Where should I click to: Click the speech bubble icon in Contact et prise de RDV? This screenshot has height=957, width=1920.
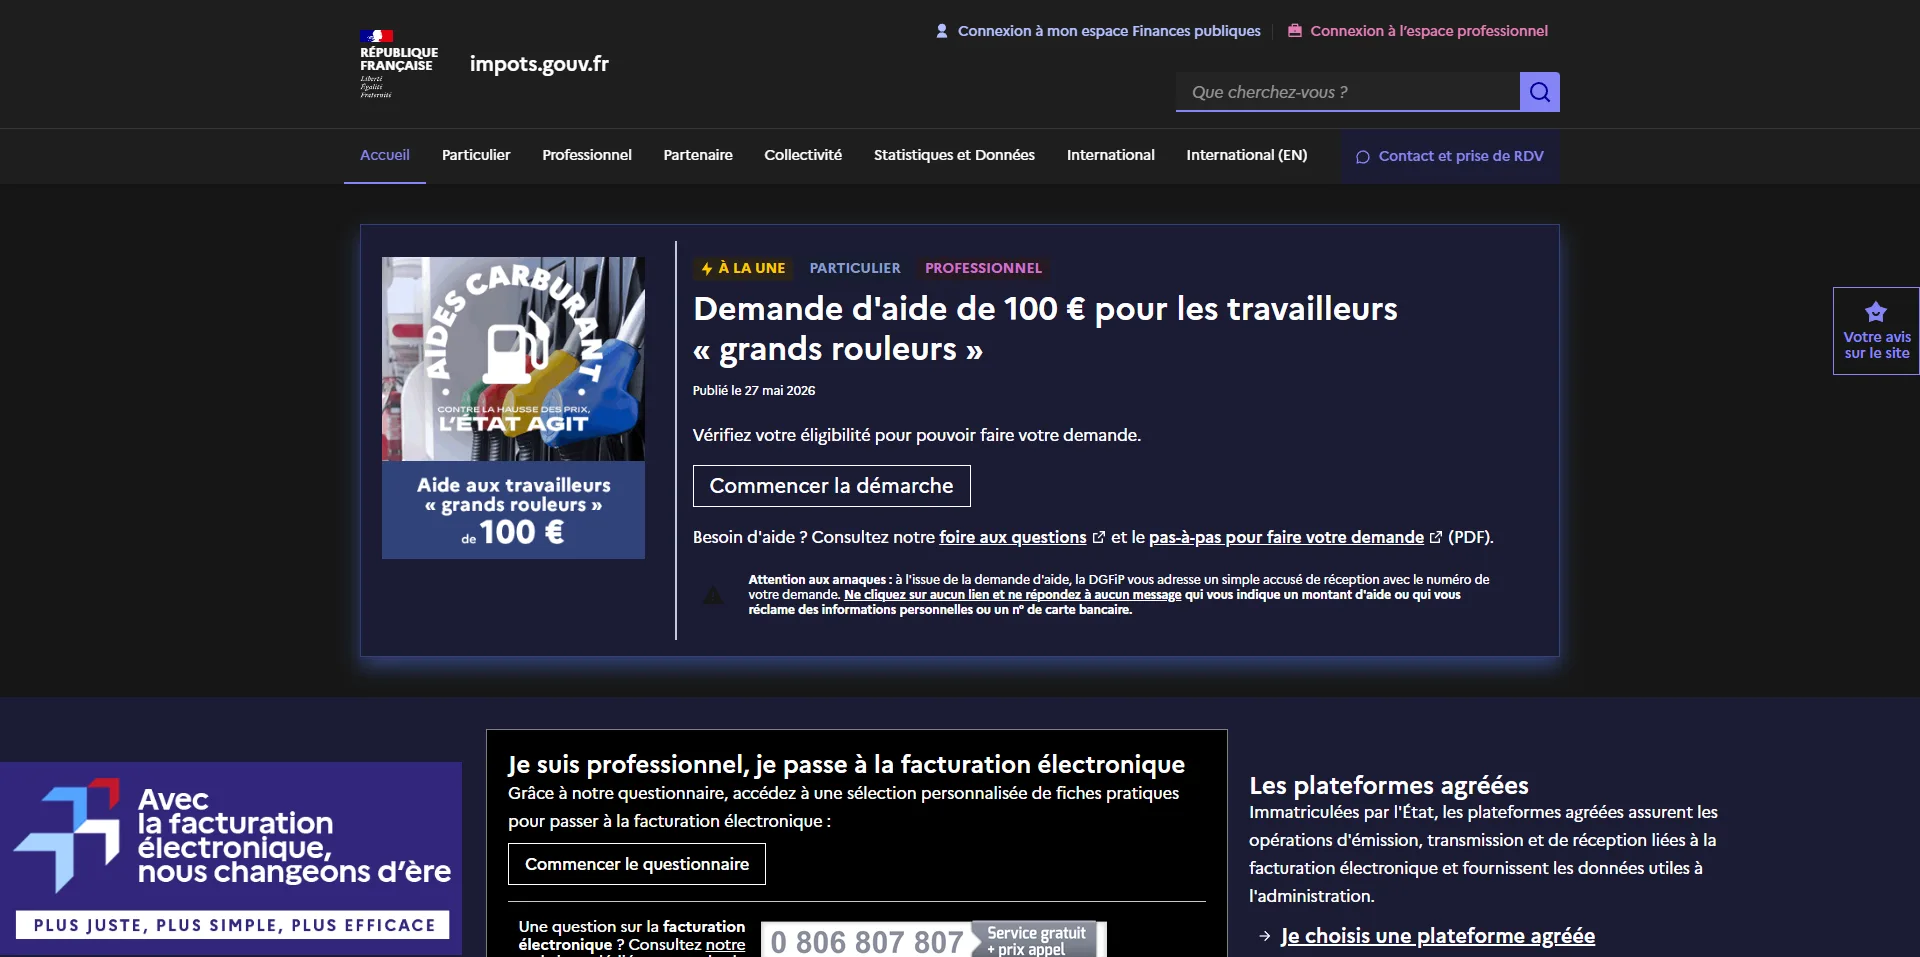click(1362, 157)
